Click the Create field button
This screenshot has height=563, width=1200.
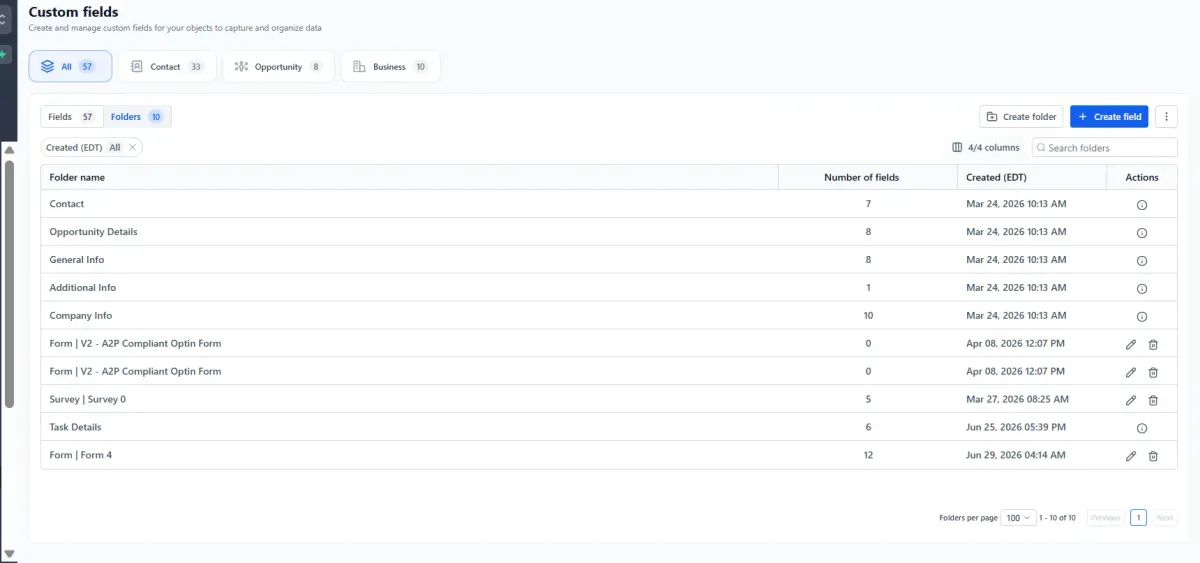[x=1109, y=117]
